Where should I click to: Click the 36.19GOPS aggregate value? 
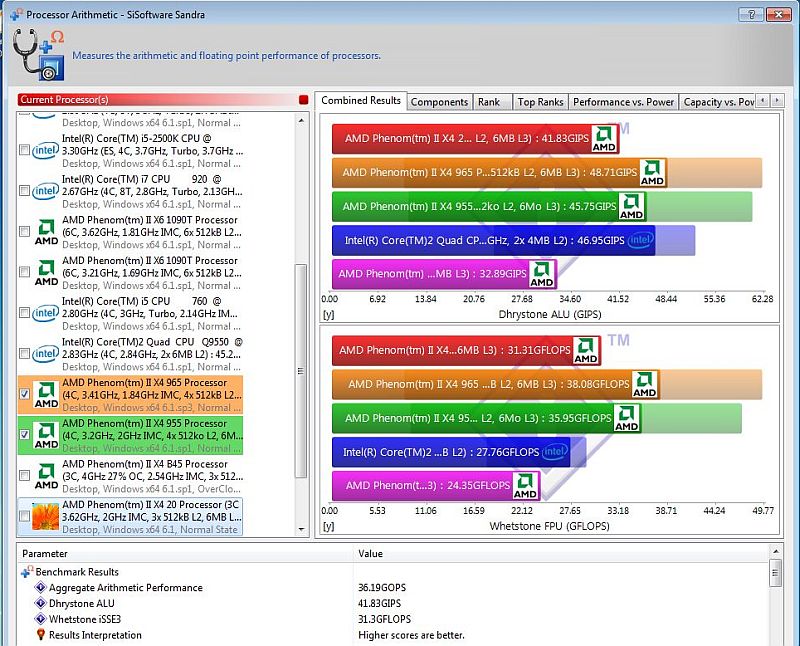point(382,587)
